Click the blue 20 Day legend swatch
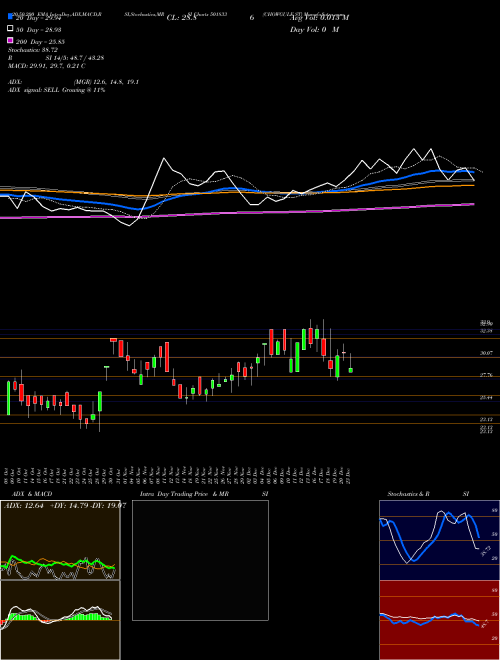500x660 pixels. pos(10,16)
